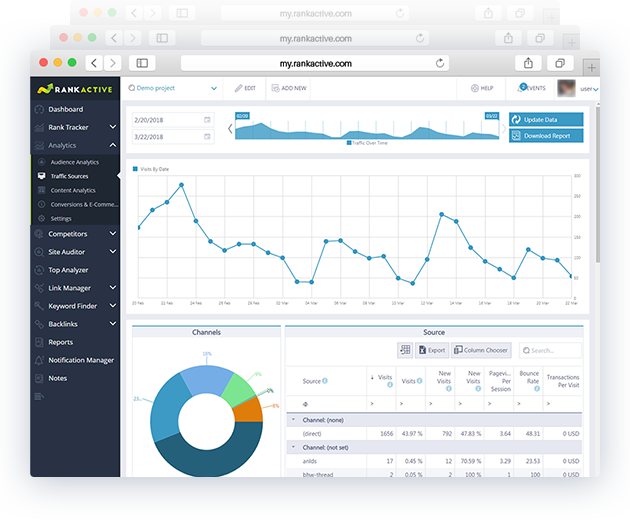The height and width of the screenshot is (520, 630).
Task: Click the 2/20/2018 start date field
Action: [173, 120]
